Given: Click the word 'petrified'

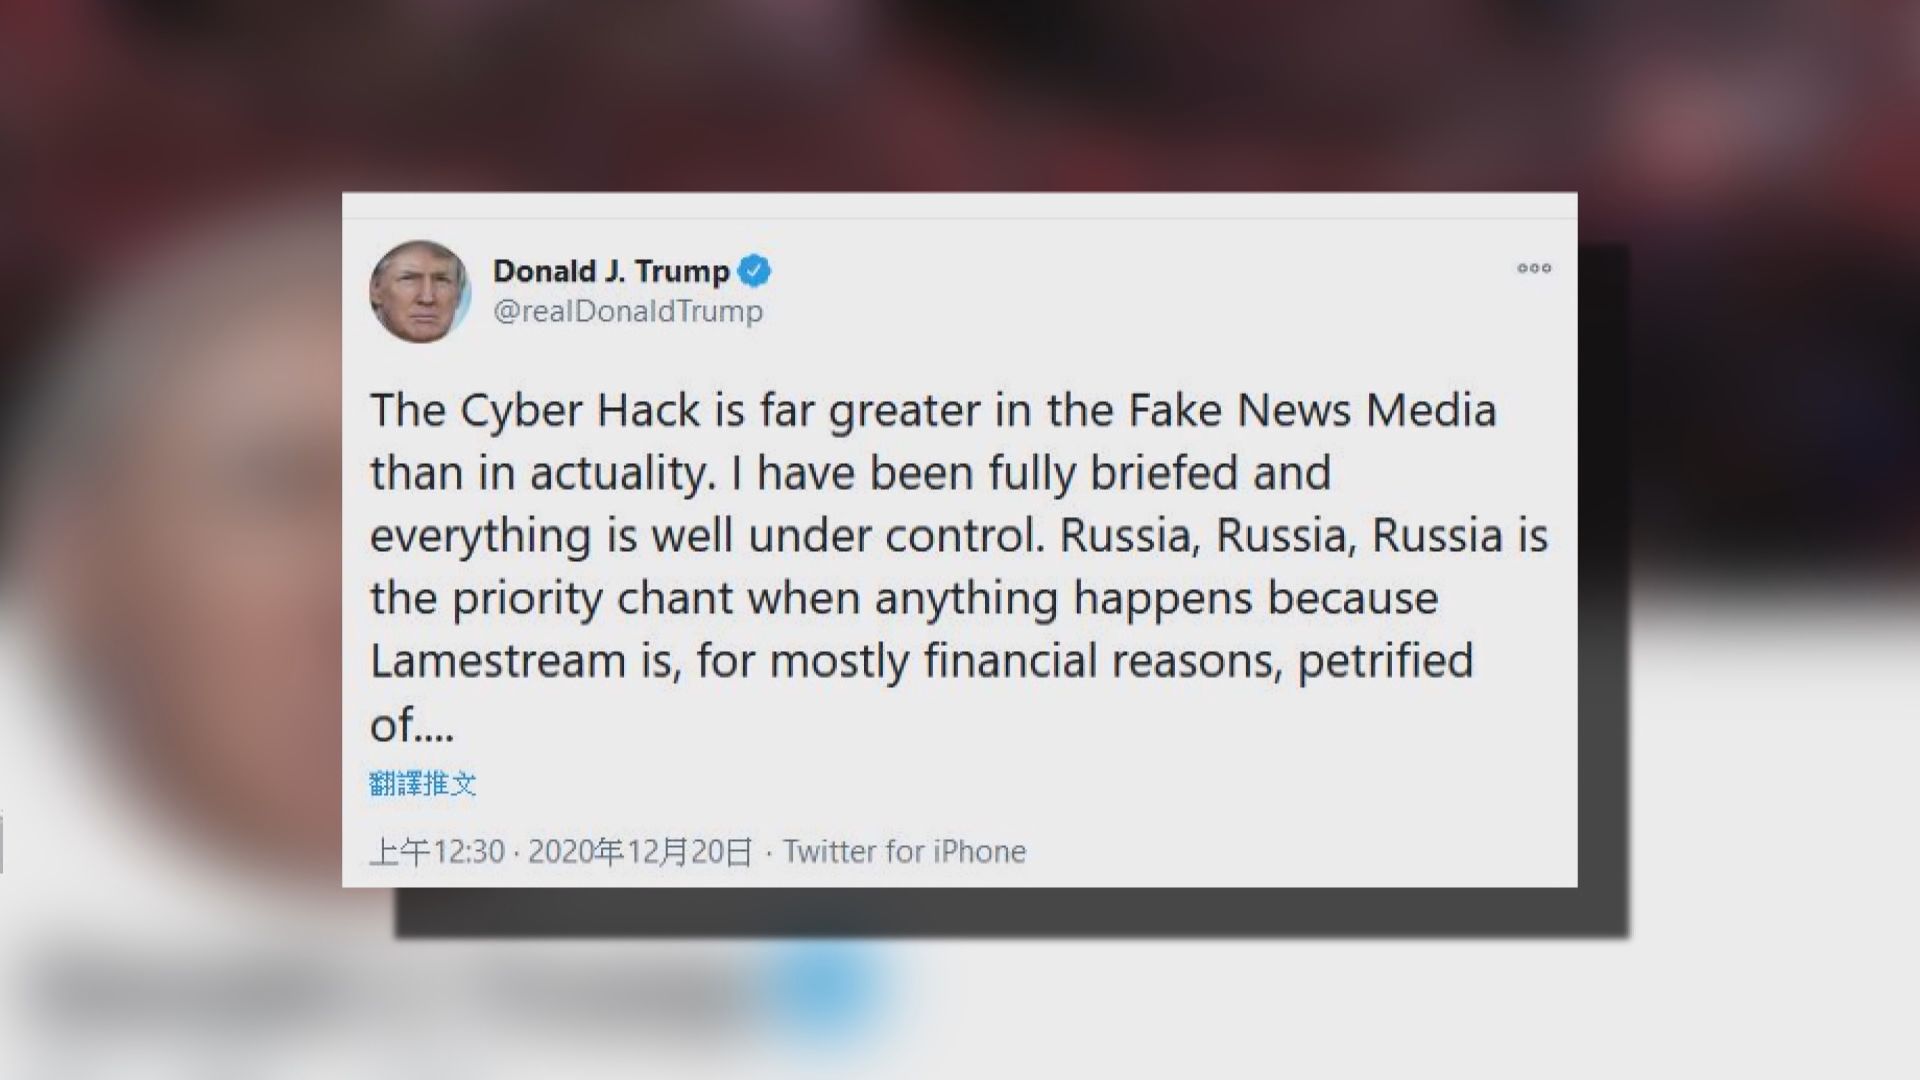Looking at the screenshot, I should coord(1385,661).
